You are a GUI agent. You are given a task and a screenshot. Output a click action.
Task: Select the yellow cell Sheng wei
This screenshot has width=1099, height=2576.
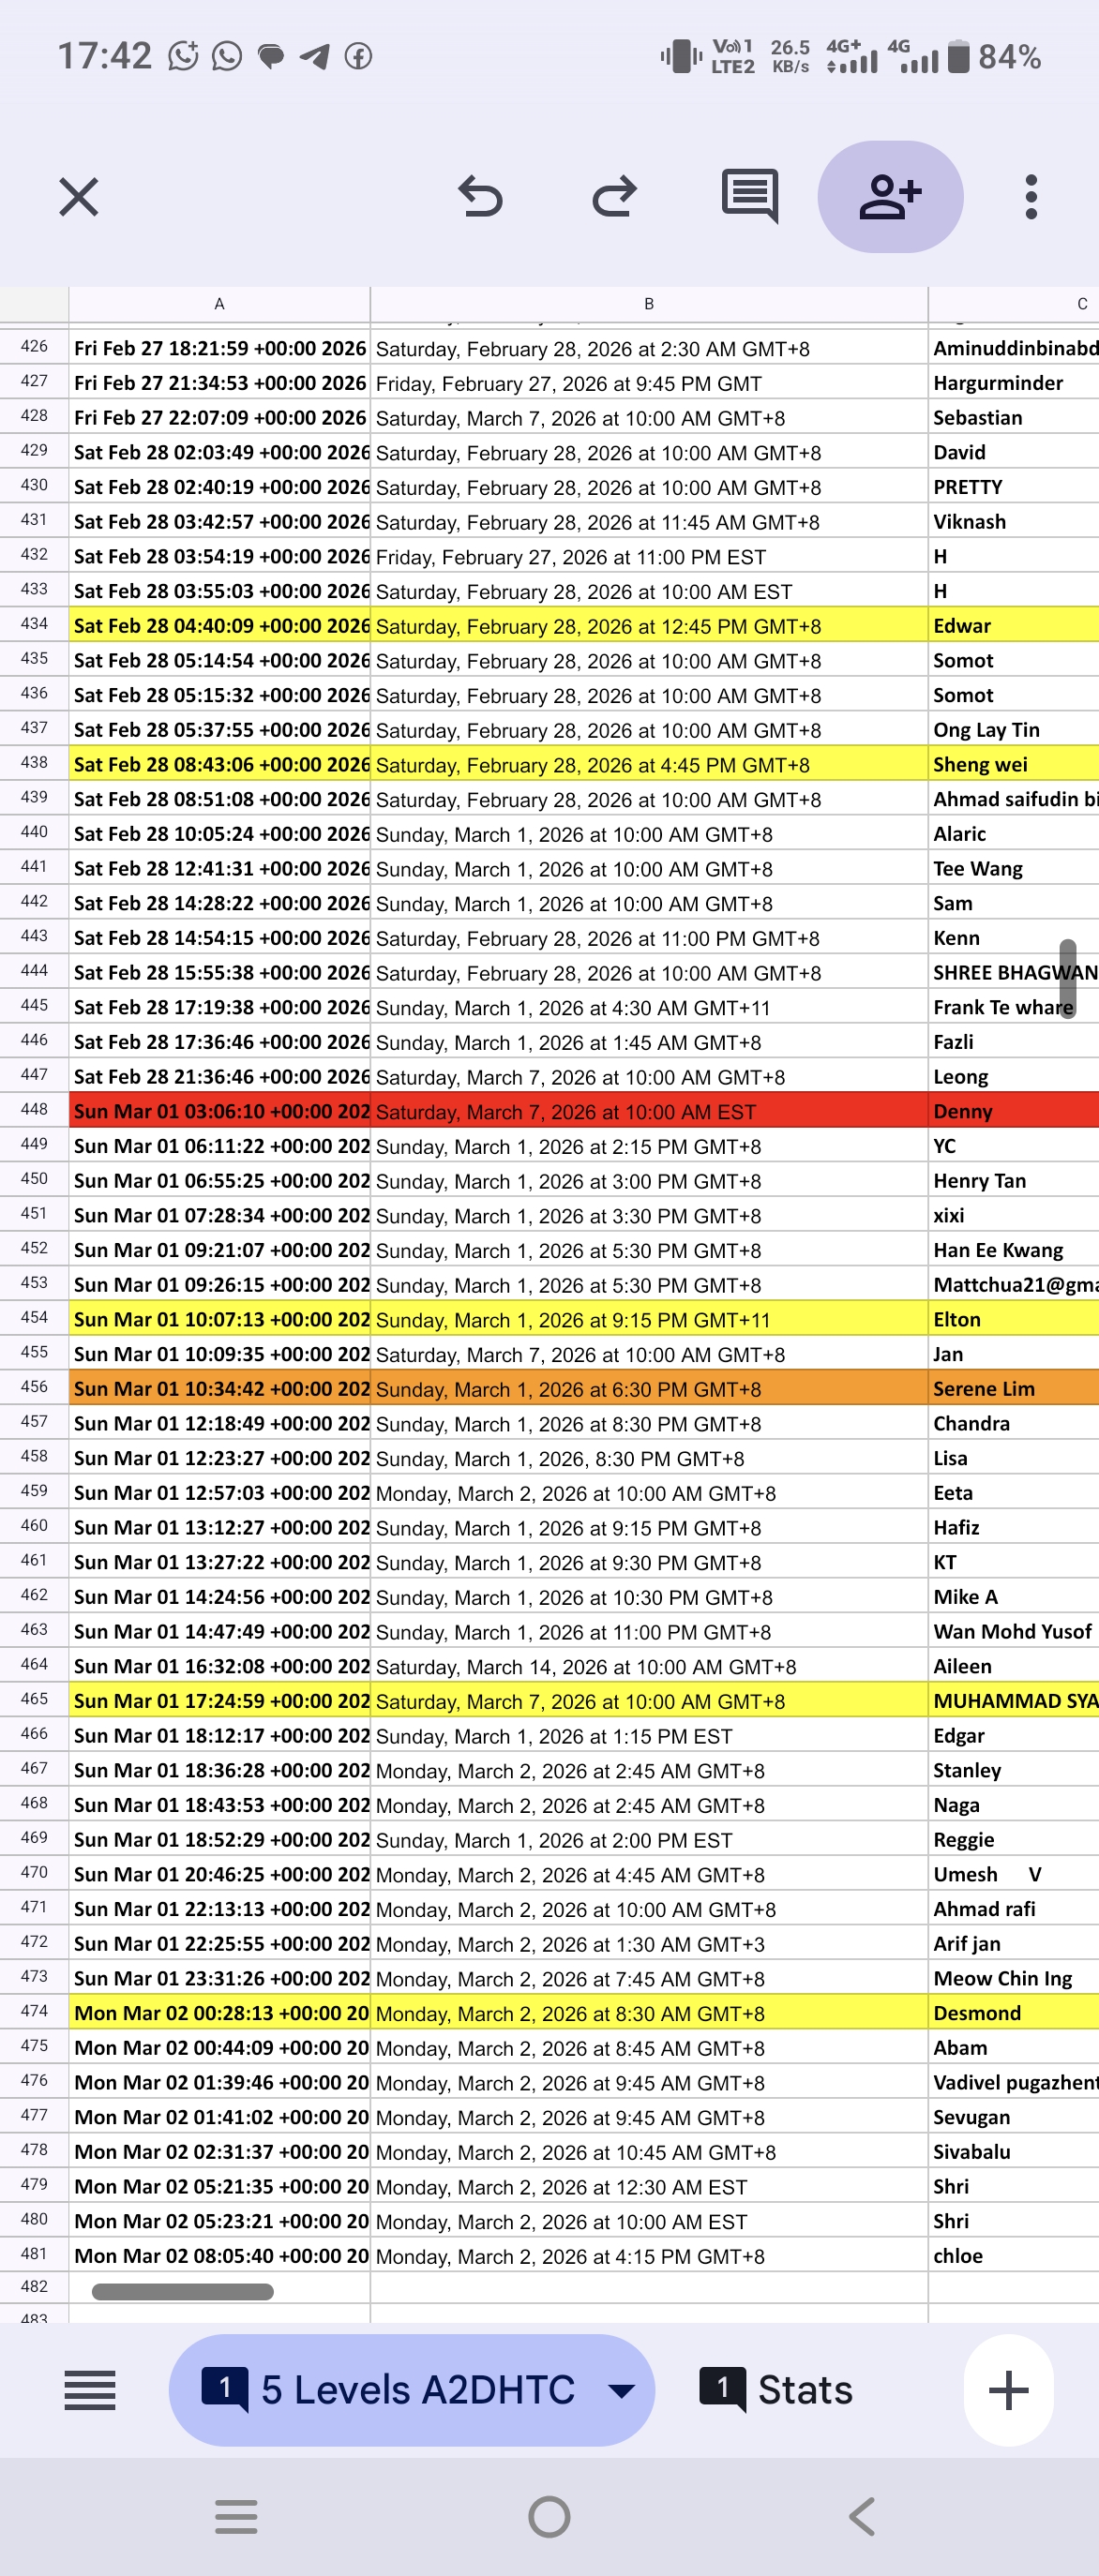[1014, 764]
